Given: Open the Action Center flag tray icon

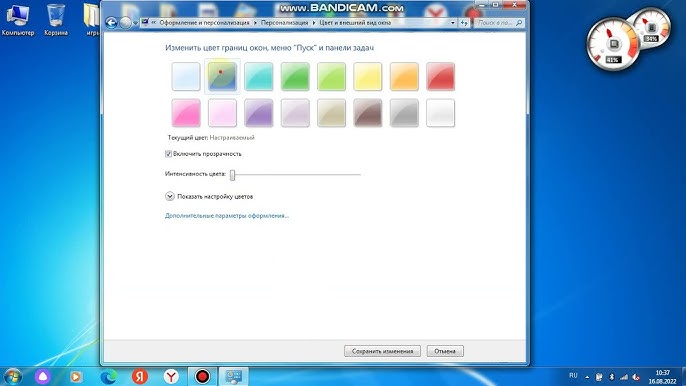Looking at the screenshot, I should coord(599,377).
